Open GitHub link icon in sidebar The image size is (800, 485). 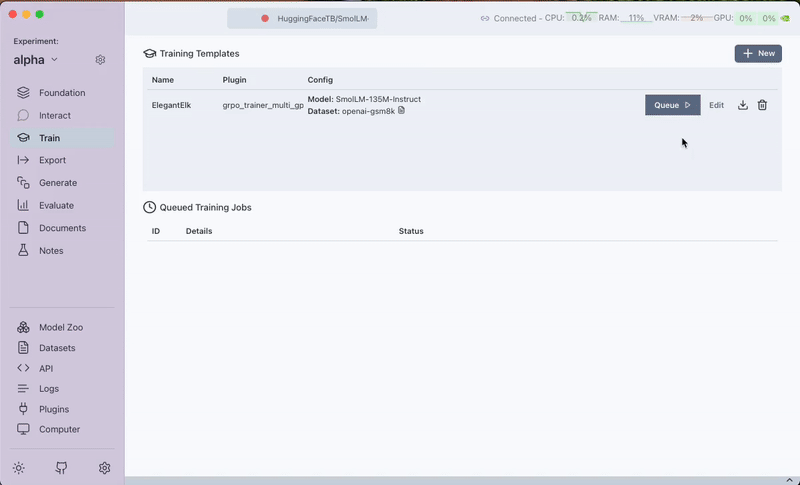click(x=61, y=468)
